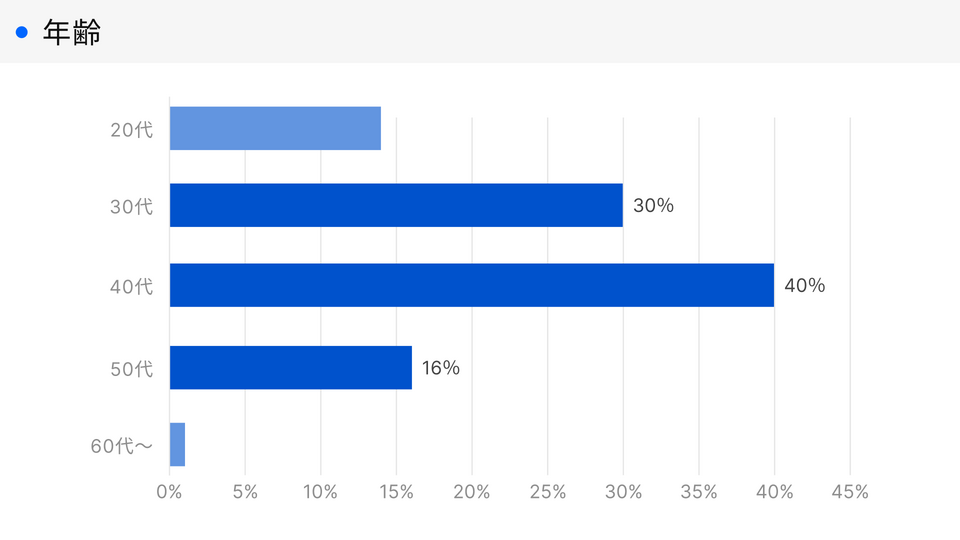The width and height of the screenshot is (960, 540).
Task: Click the 60代～ axis label
Action: [121, 446]
